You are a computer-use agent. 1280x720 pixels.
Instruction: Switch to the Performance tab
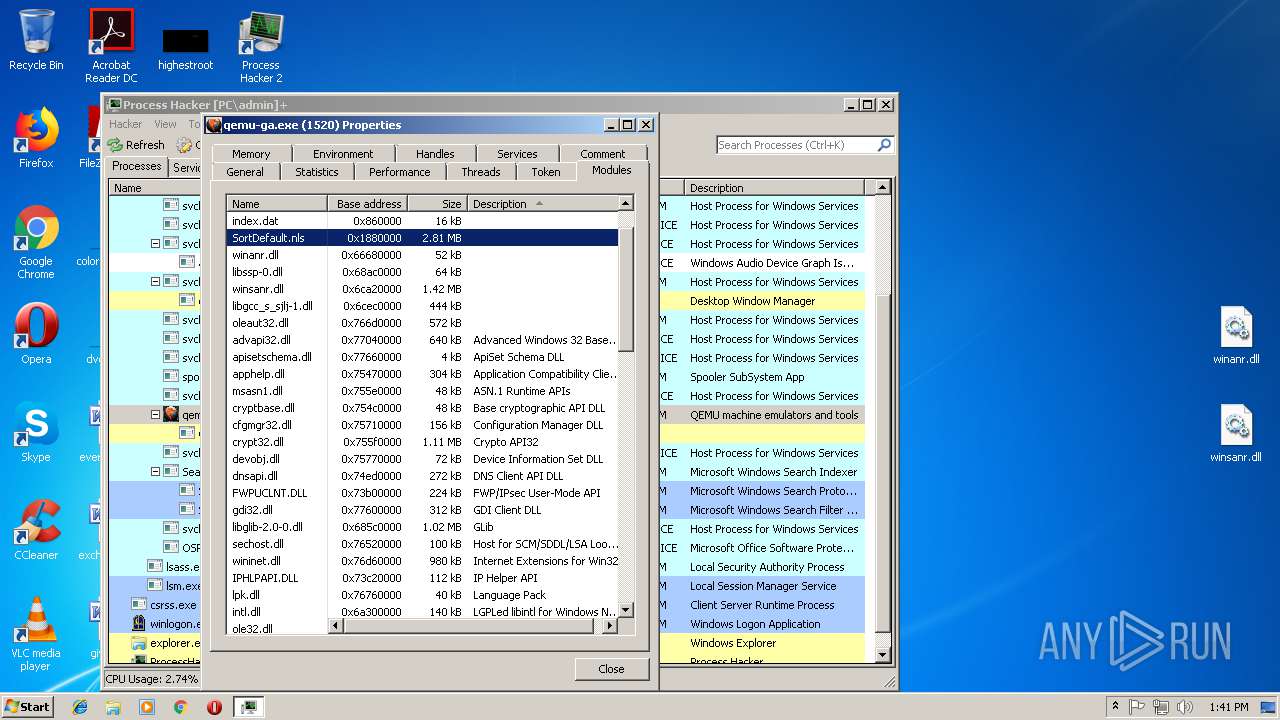click(400, 172)
